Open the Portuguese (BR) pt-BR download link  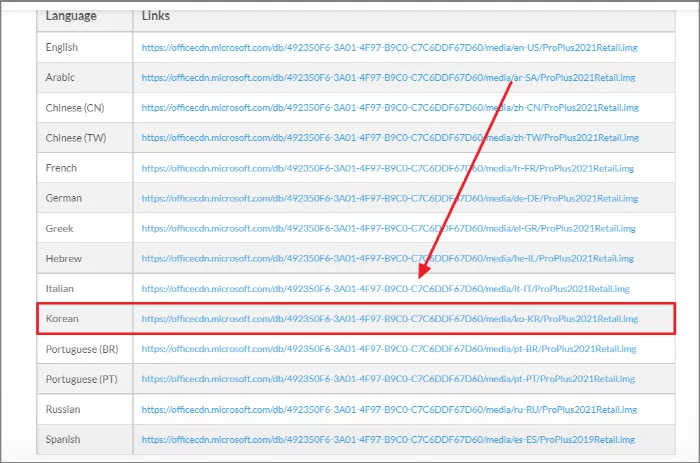[389, 349]
